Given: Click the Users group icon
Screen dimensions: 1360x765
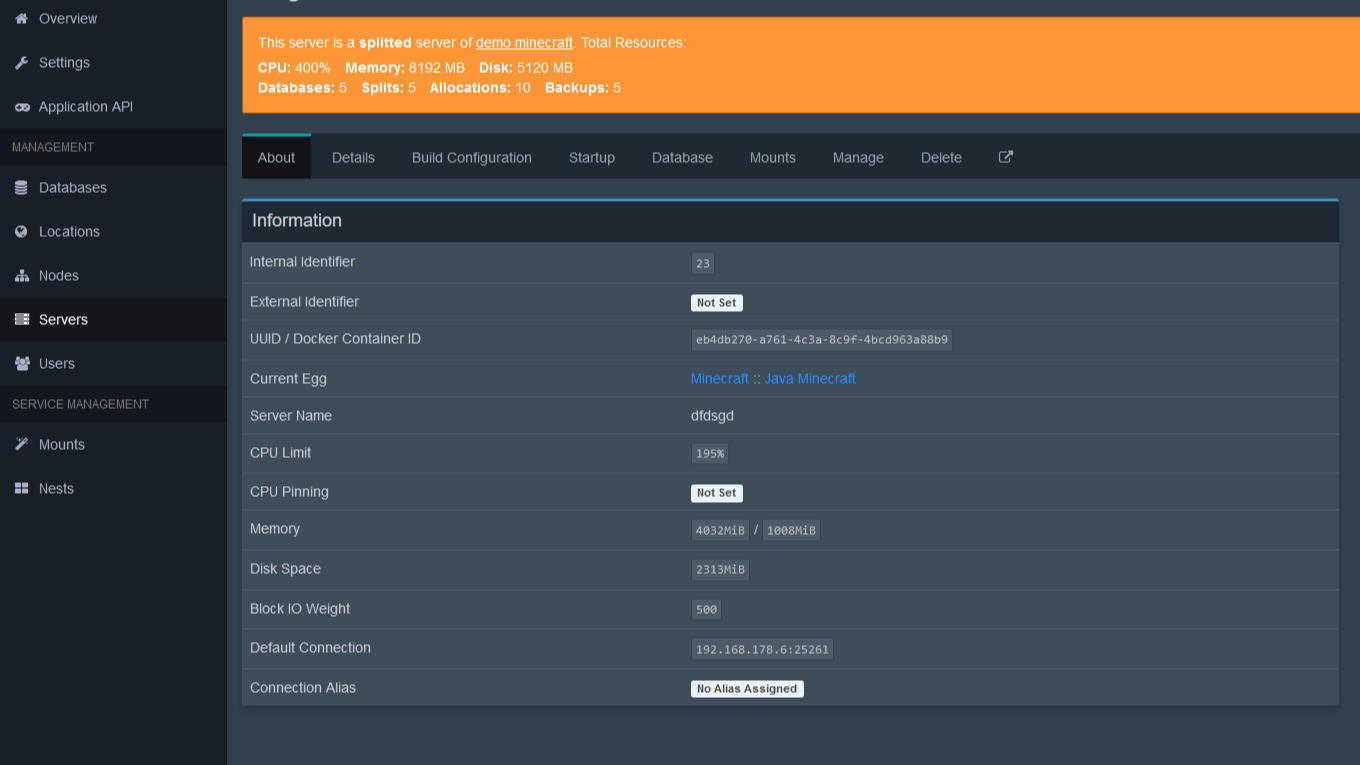Looking at the screenshot, I should coord(21,364).
